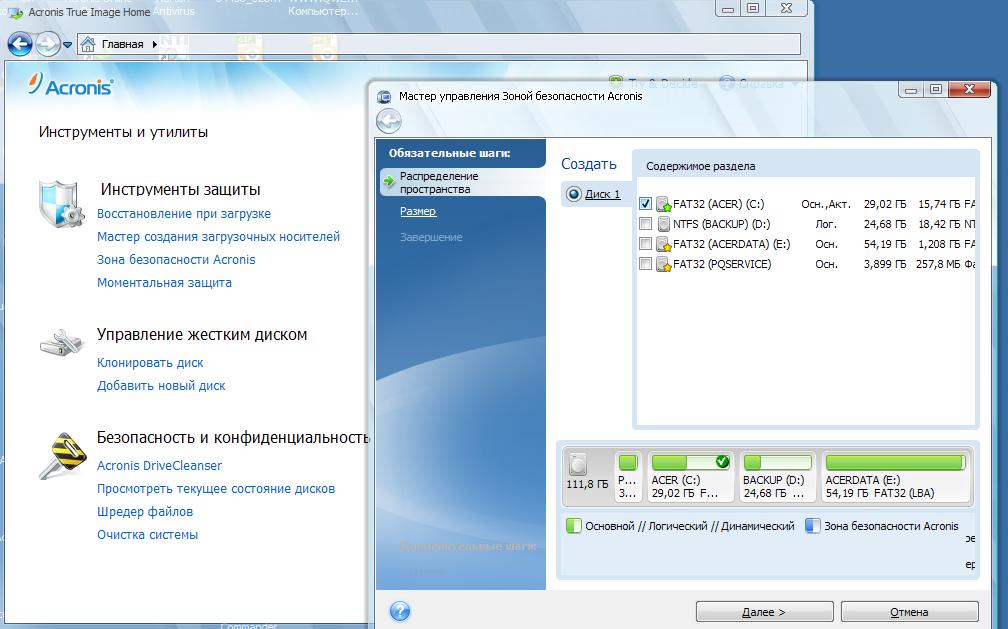The image size is (1008, 629).
Task: Click the FAT32 (ACER) (C:) partition icon
Action: pos(663,205)
